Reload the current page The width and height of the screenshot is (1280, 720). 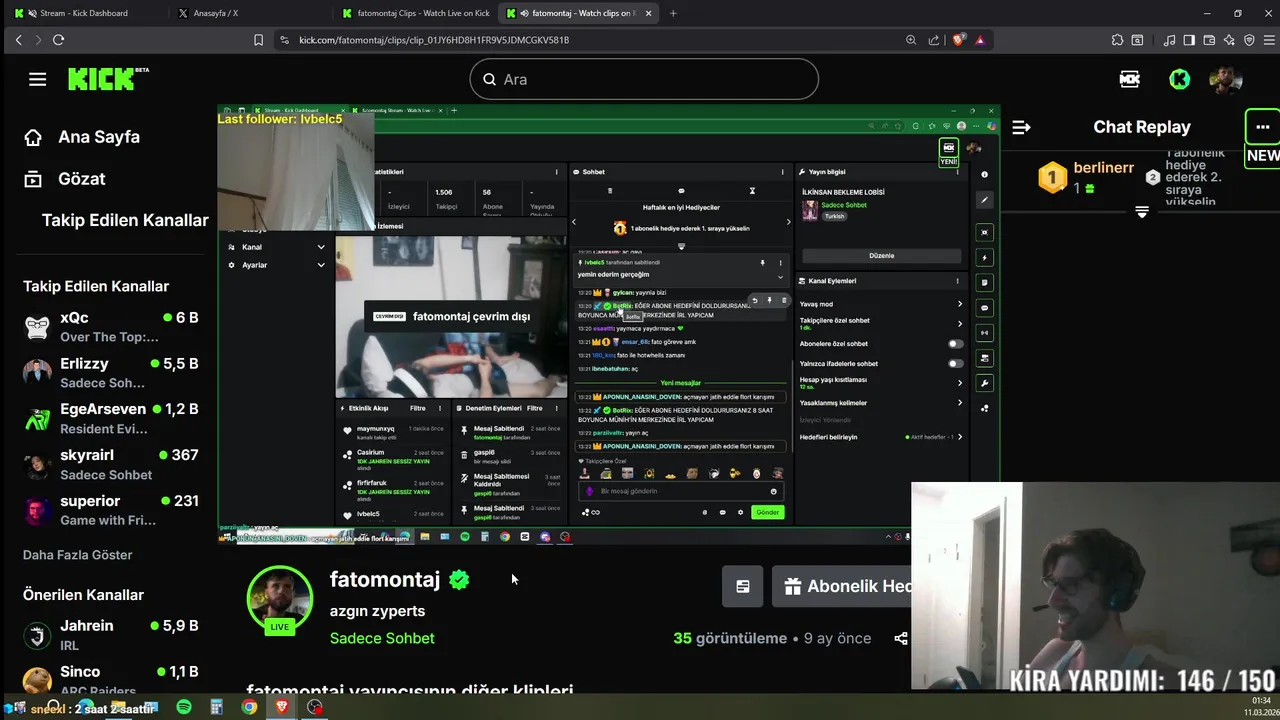pyautogui.click(x=58, y=40)
